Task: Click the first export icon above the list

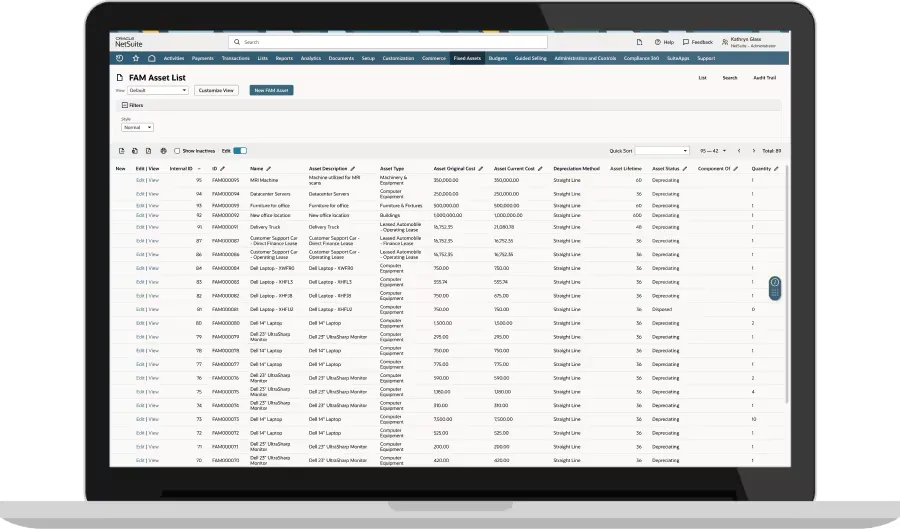Action: pyautogui.click(x=122, y=151)
